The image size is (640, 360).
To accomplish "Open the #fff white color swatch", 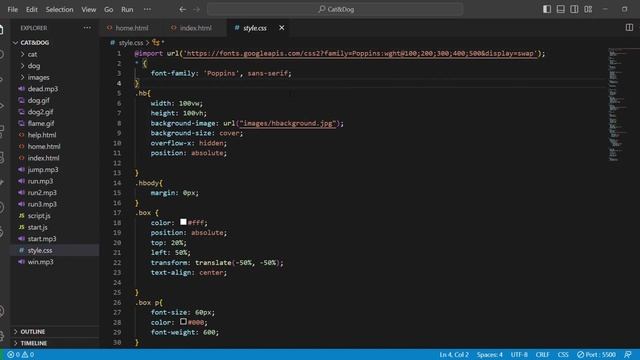I will 183,222.
